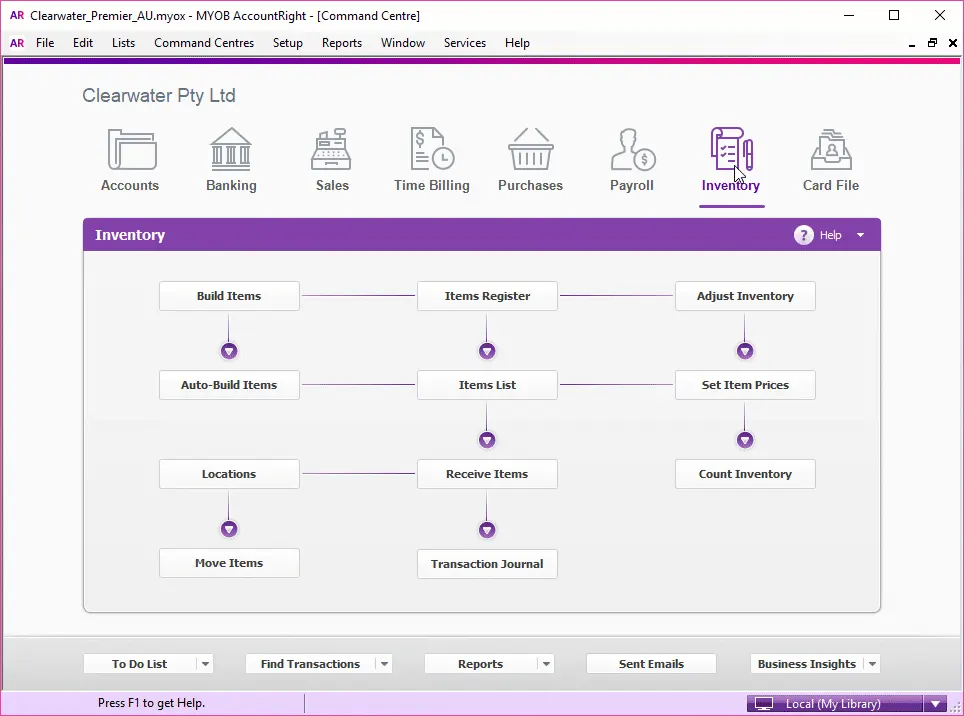The image size is (964, 716).
Task: Click the Set Item Prices button
Action: [745, 385]
